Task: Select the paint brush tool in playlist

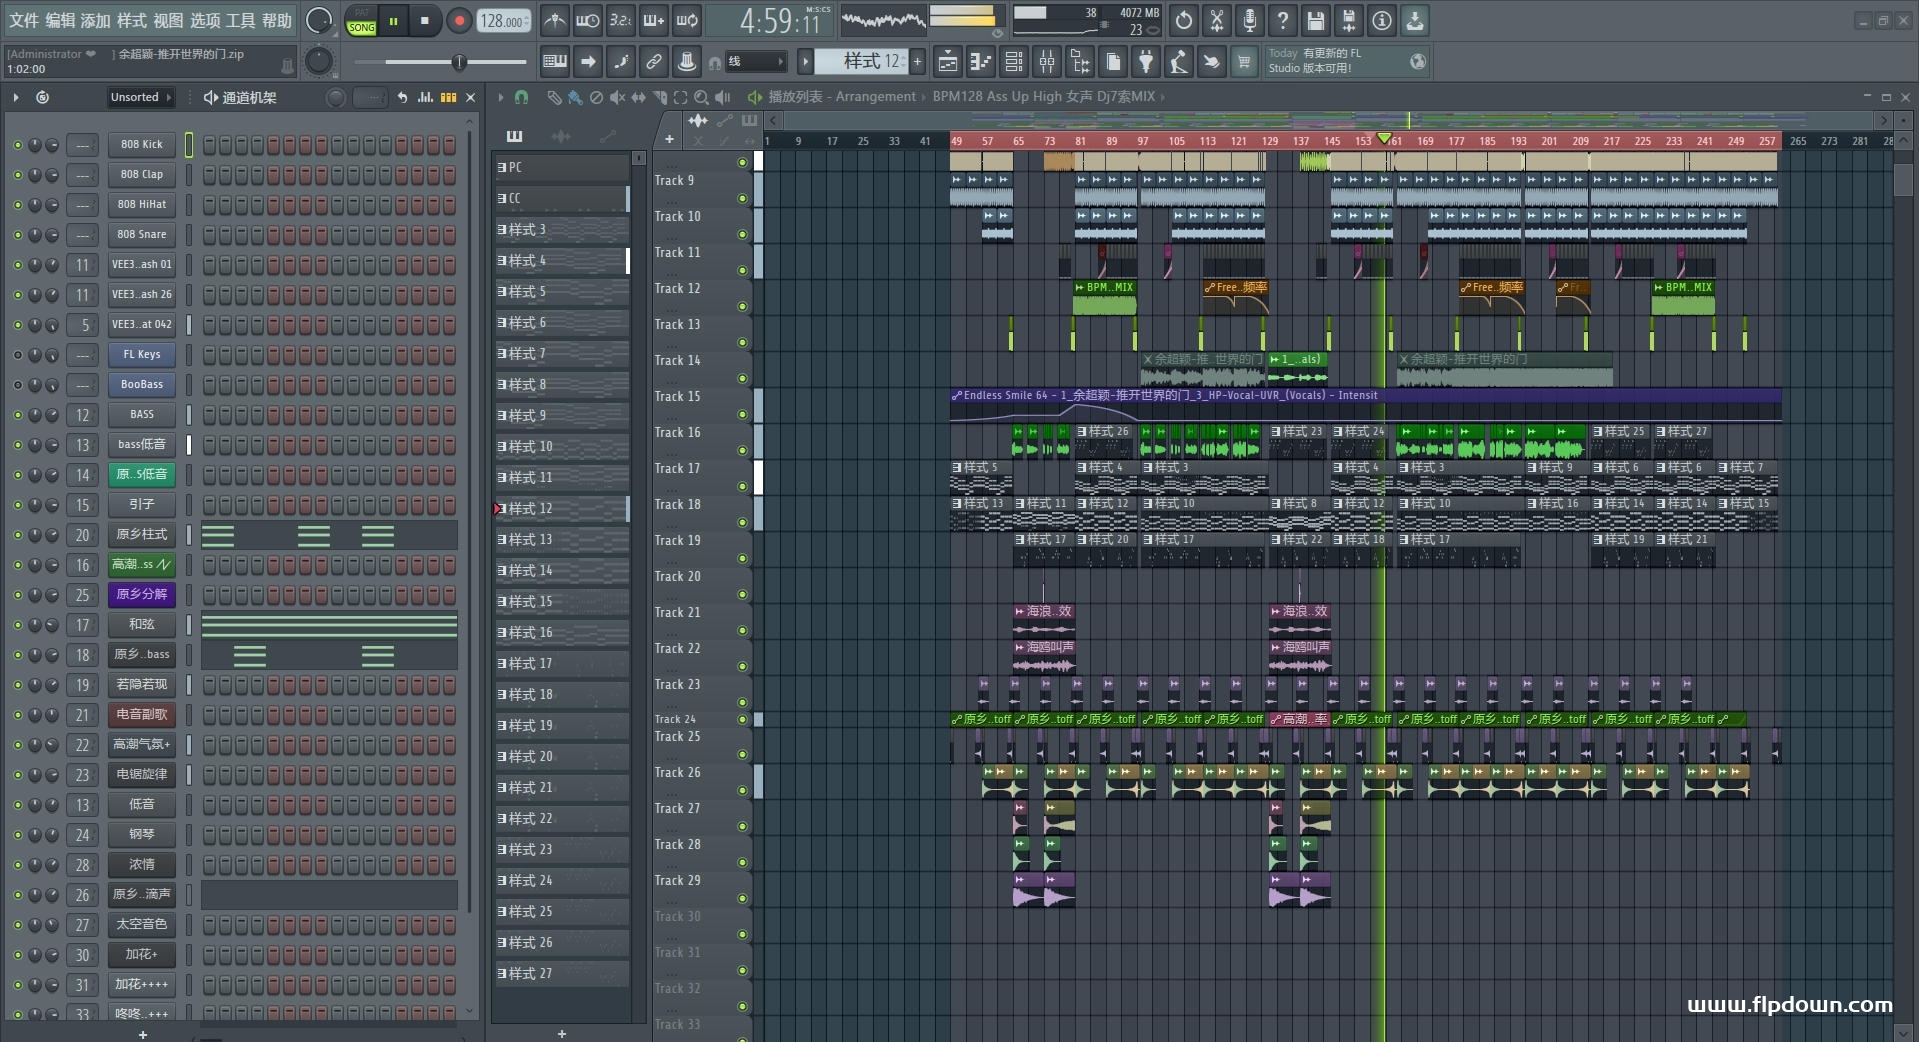Action: (x=575, y=97)
